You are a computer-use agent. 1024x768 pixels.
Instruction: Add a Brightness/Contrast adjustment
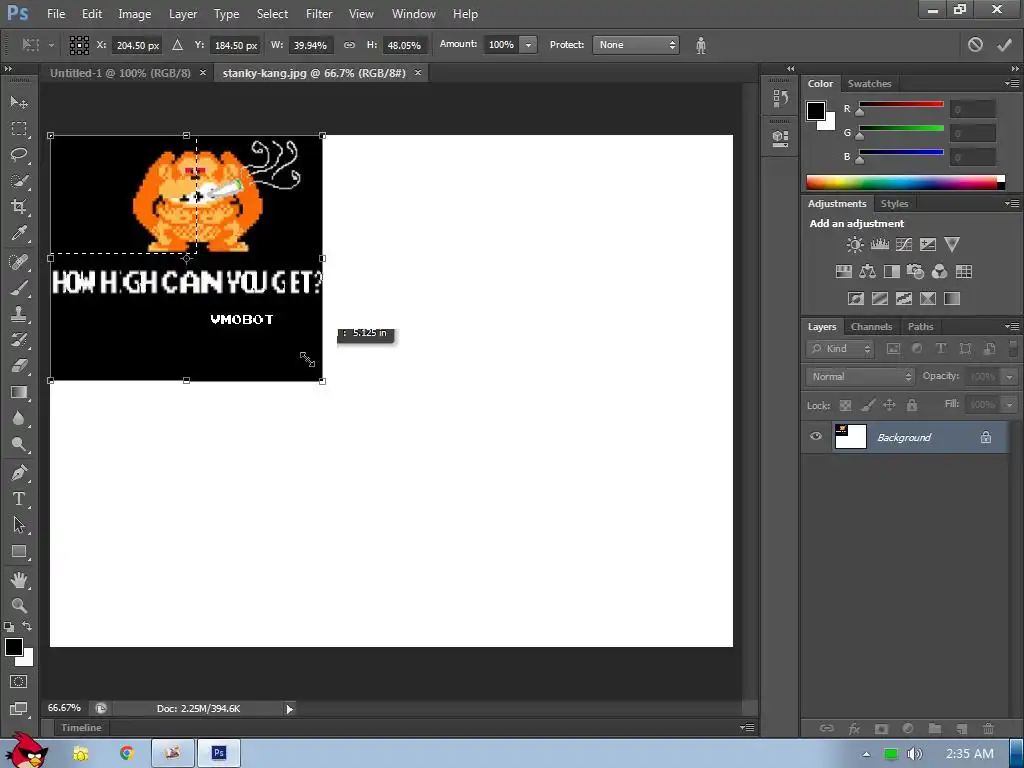[x=854, y=245]
